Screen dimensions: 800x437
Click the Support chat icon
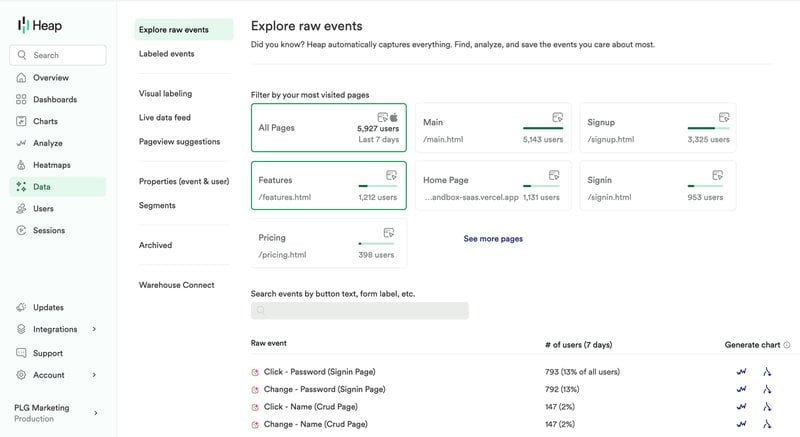(x=21, y=353)
